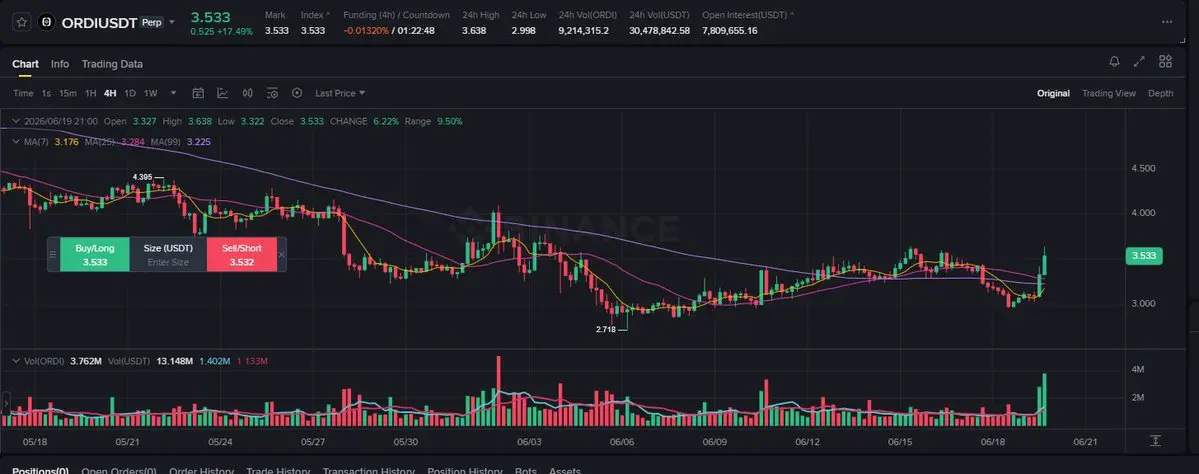This screenshot has width=1199, height=474.
Task: Click the favorite star icon for ORDIUSDT
Action: pyautogui.click(x=21, y=22)
